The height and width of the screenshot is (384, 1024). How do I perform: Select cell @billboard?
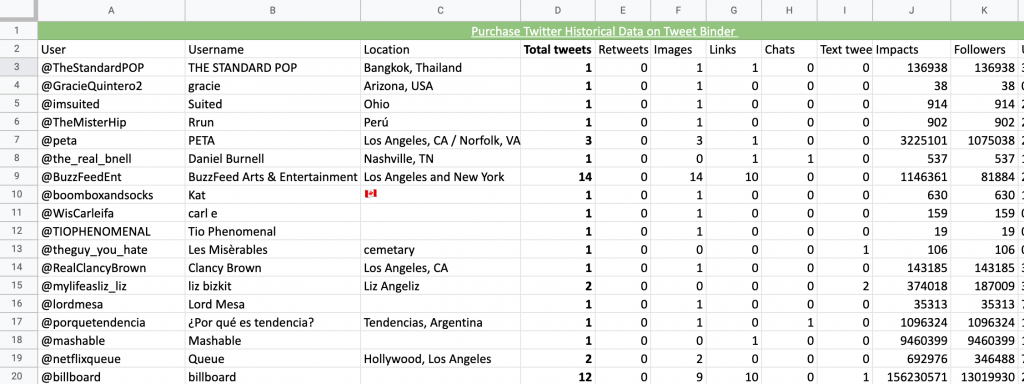pos(111,377)
